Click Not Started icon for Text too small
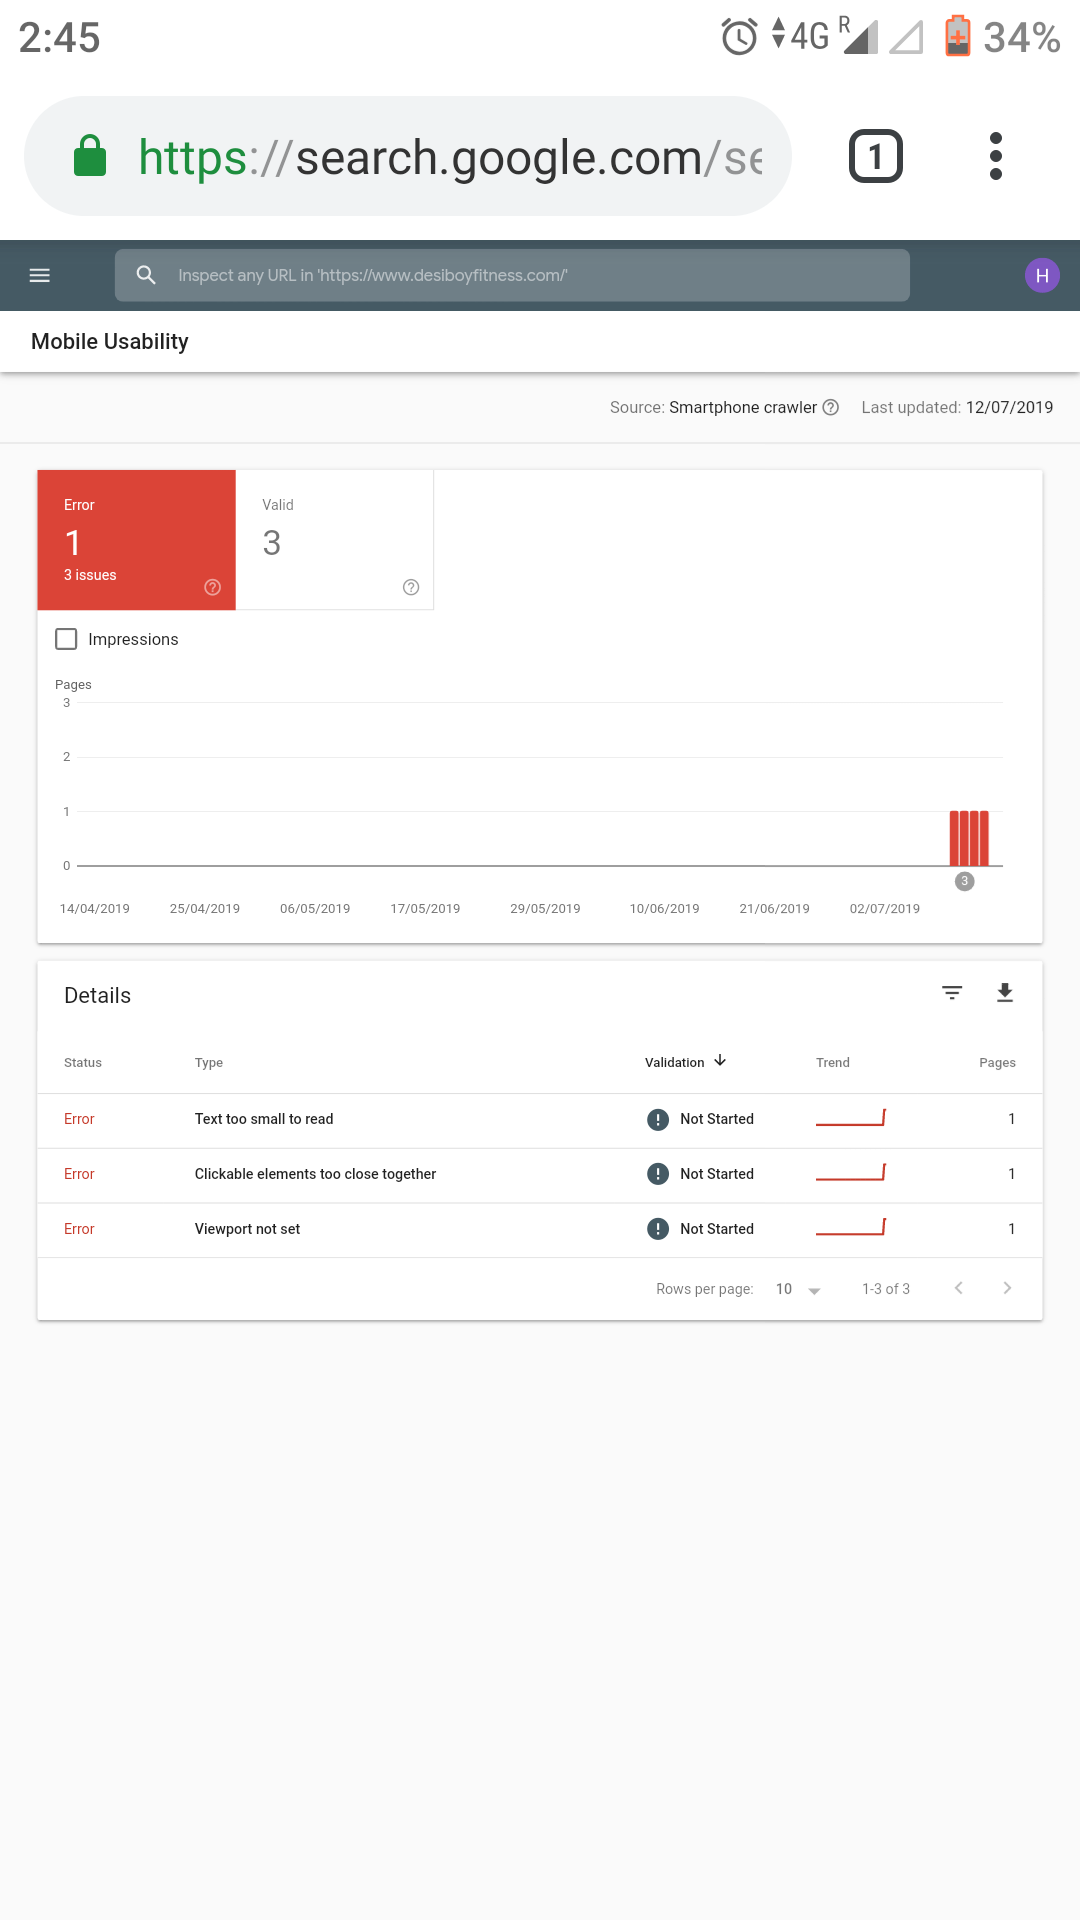Screen dimensions: 1080x1920 (658, 1120)
